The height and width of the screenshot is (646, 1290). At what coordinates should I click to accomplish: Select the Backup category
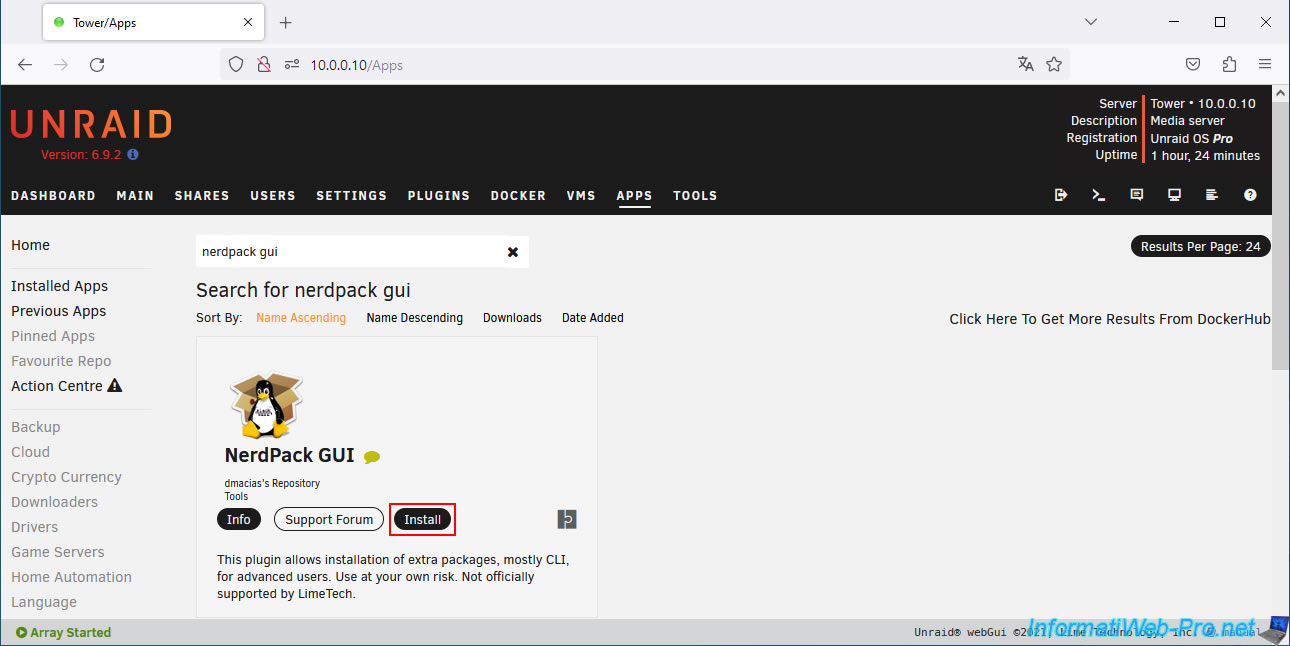[x=36, y=427]
